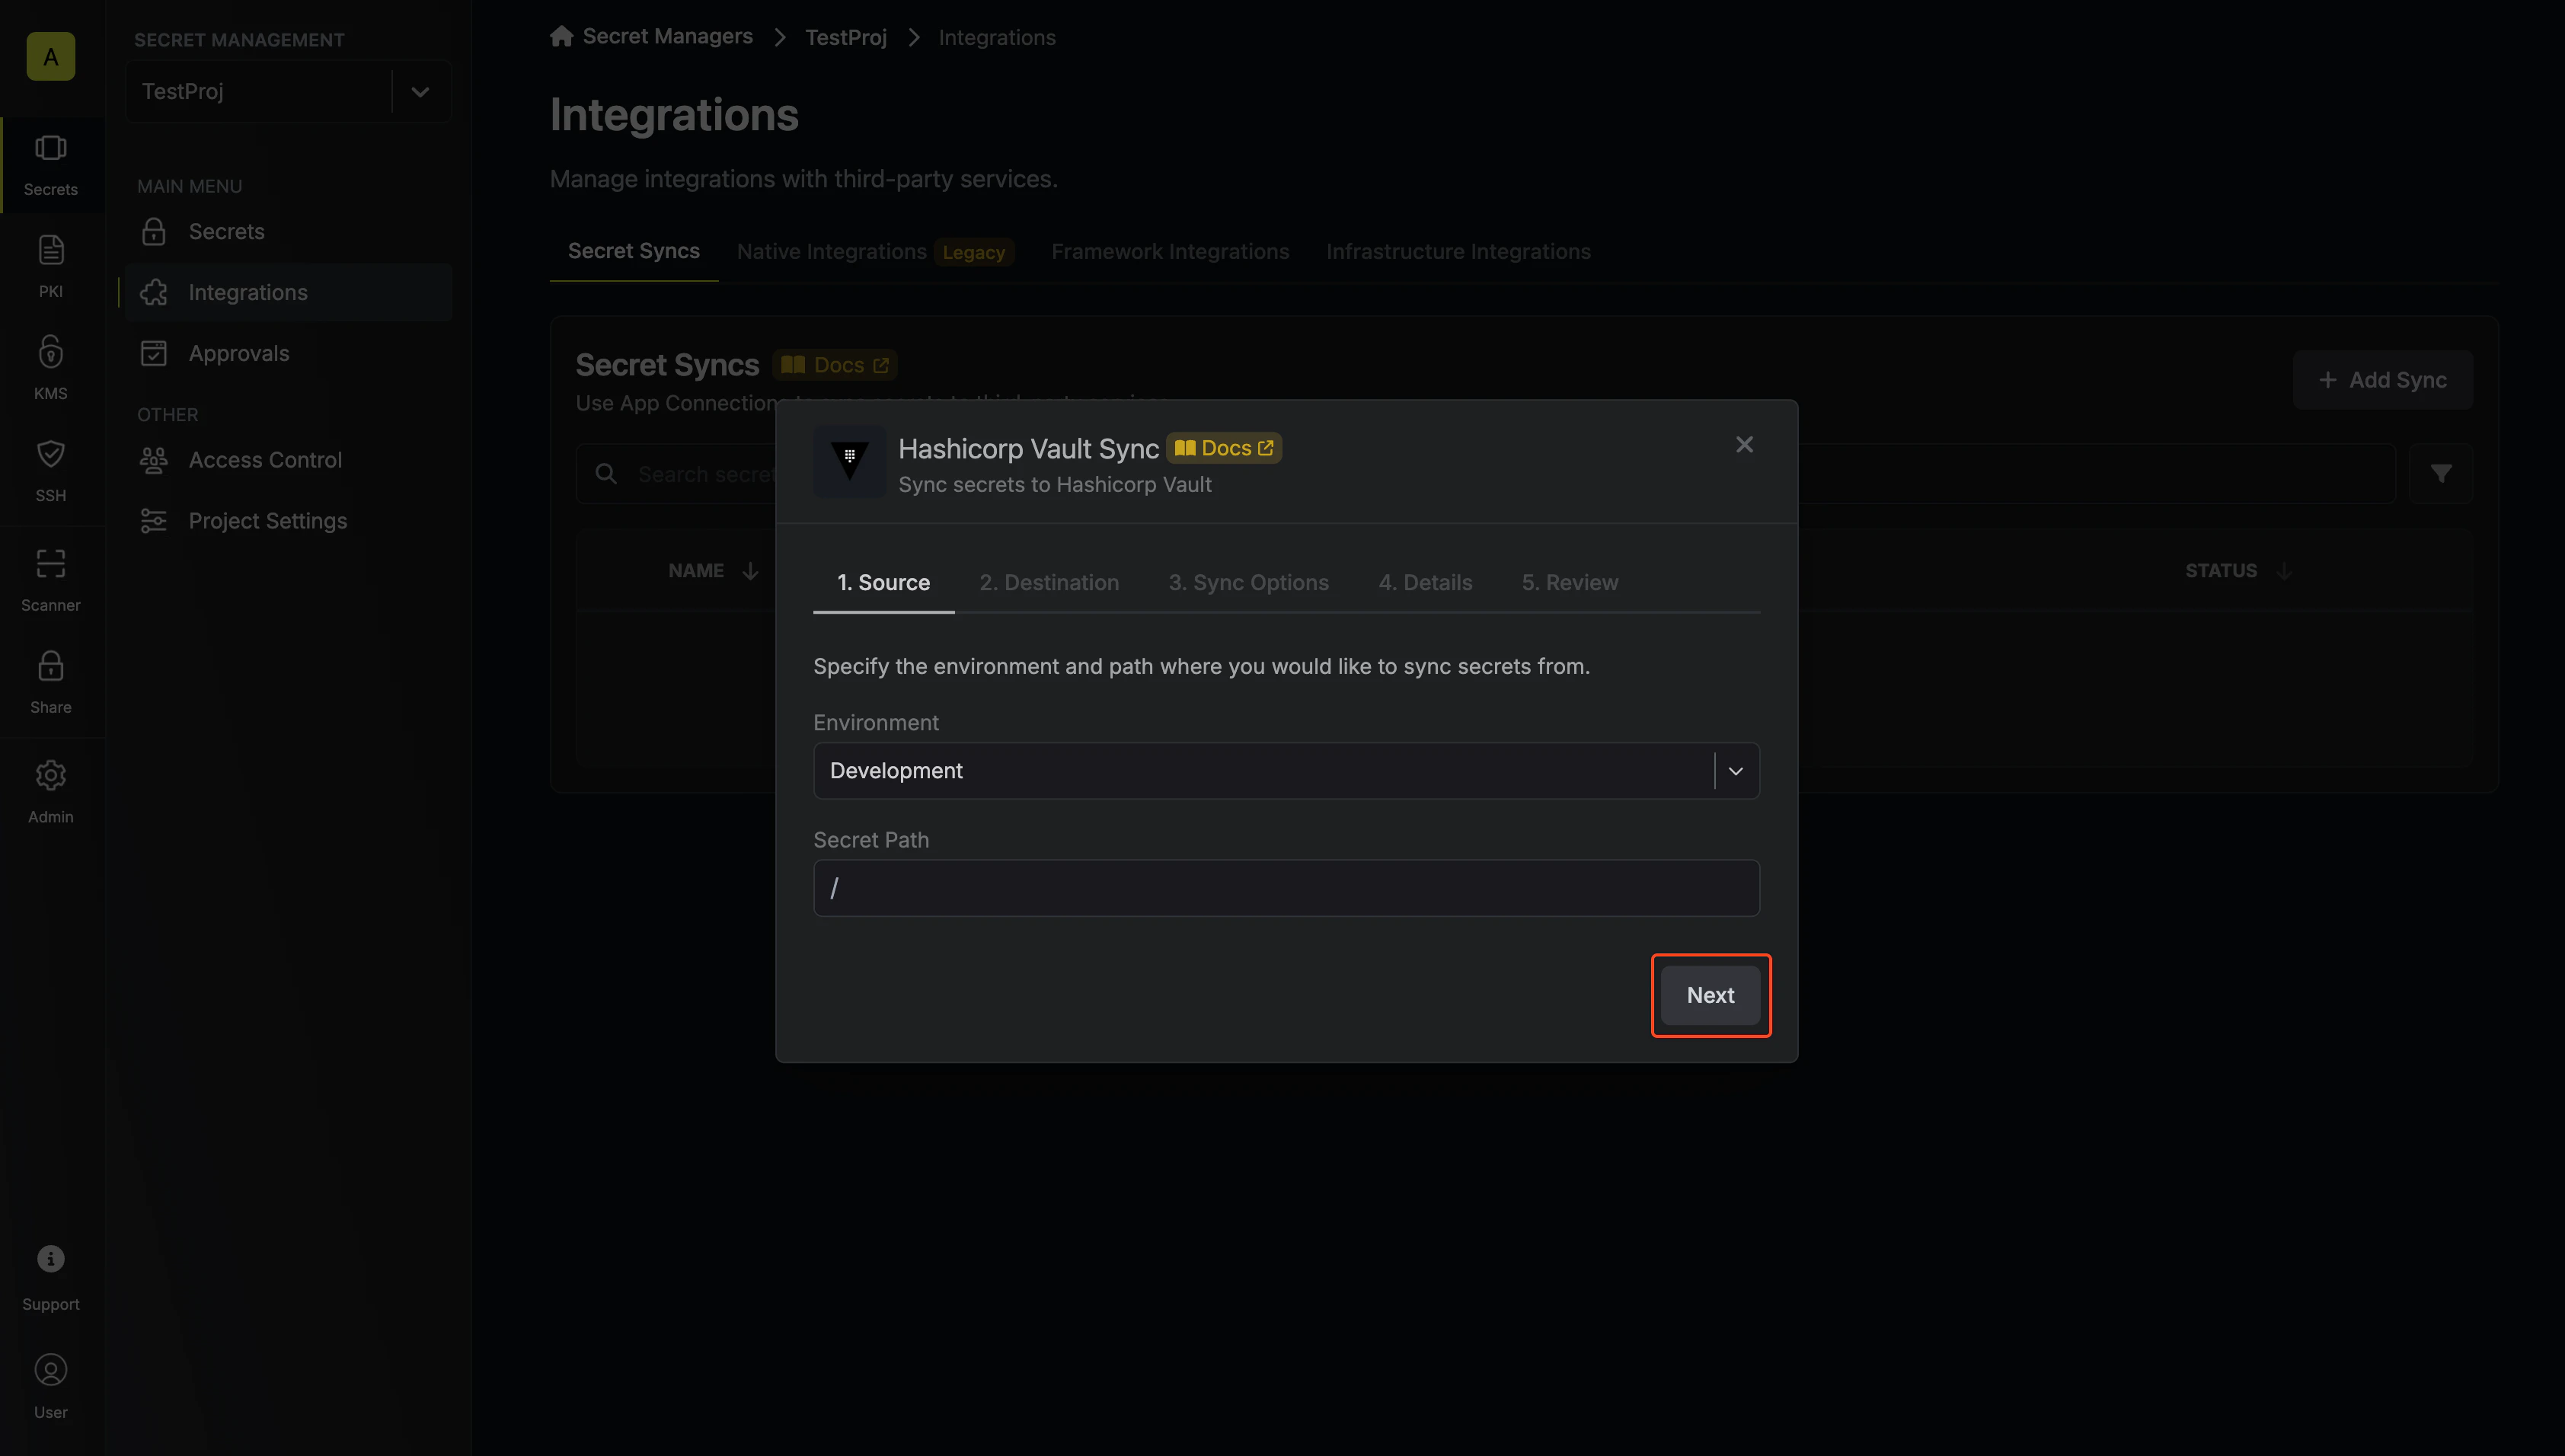Open the Share section in the icon rail

[x=51, y=682]
